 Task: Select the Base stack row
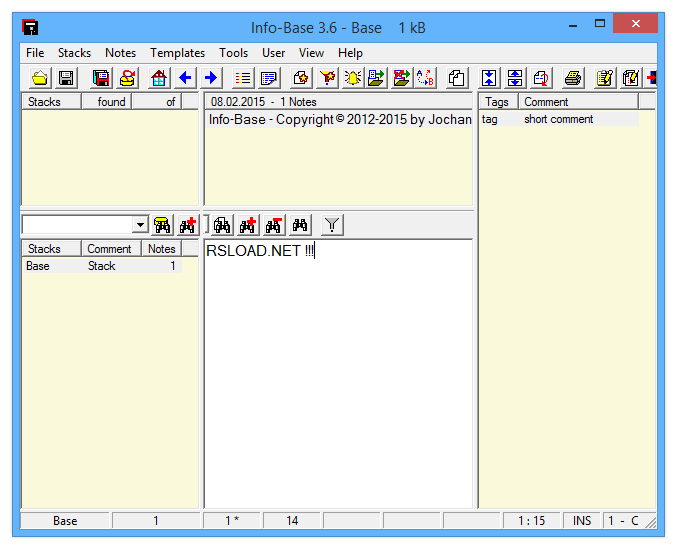pos(38,266)
